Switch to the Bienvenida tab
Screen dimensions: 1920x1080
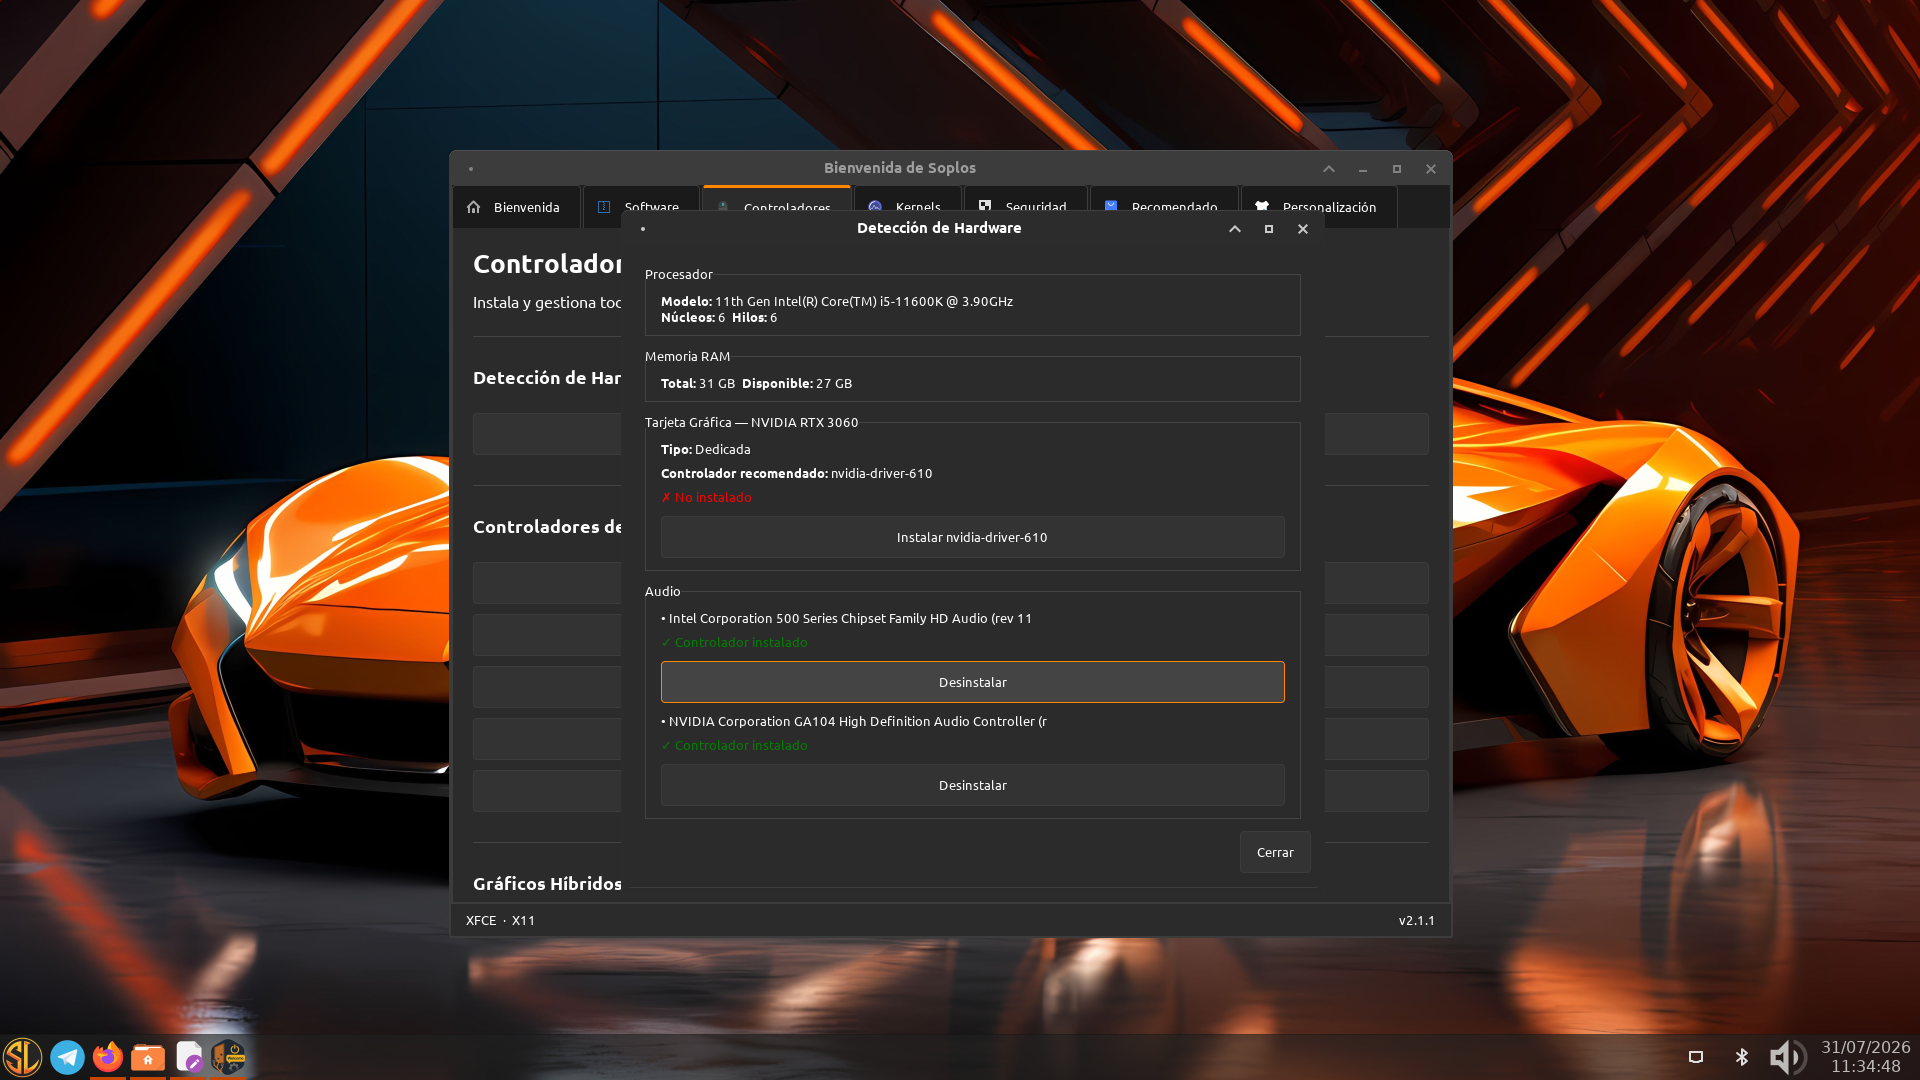pos(516,207)
